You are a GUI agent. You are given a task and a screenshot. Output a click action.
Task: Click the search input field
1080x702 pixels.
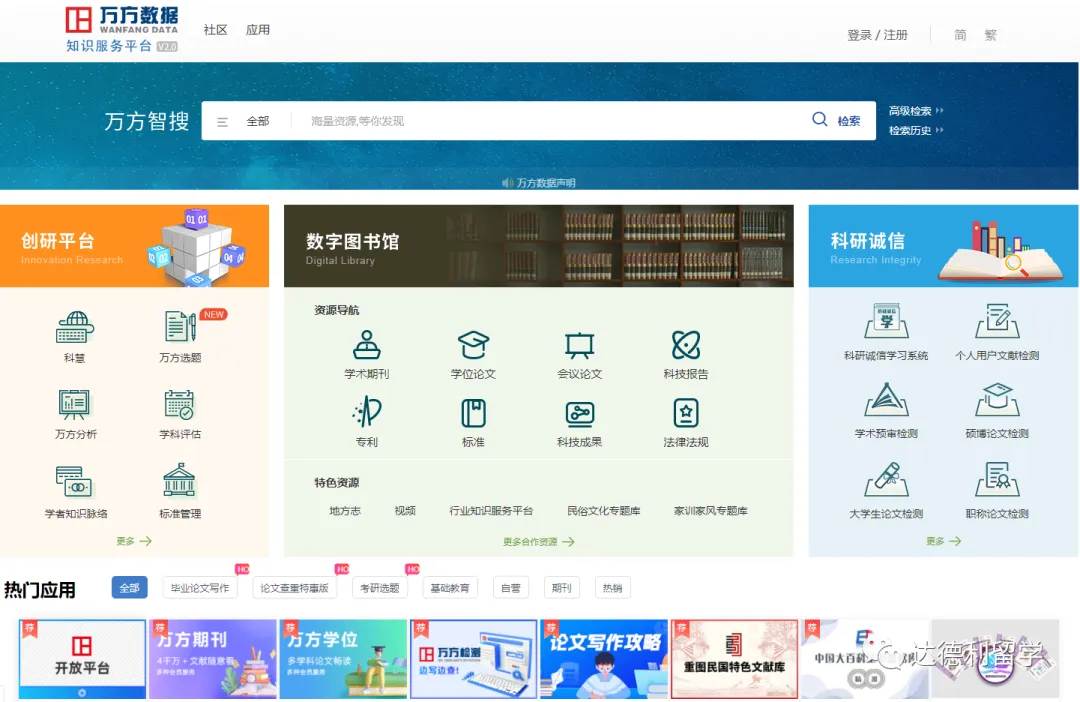point(551,121)
